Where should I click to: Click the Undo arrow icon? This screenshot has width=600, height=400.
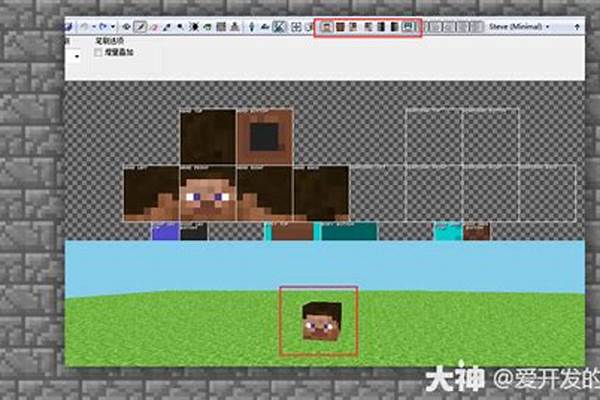(x=85, y=27)
